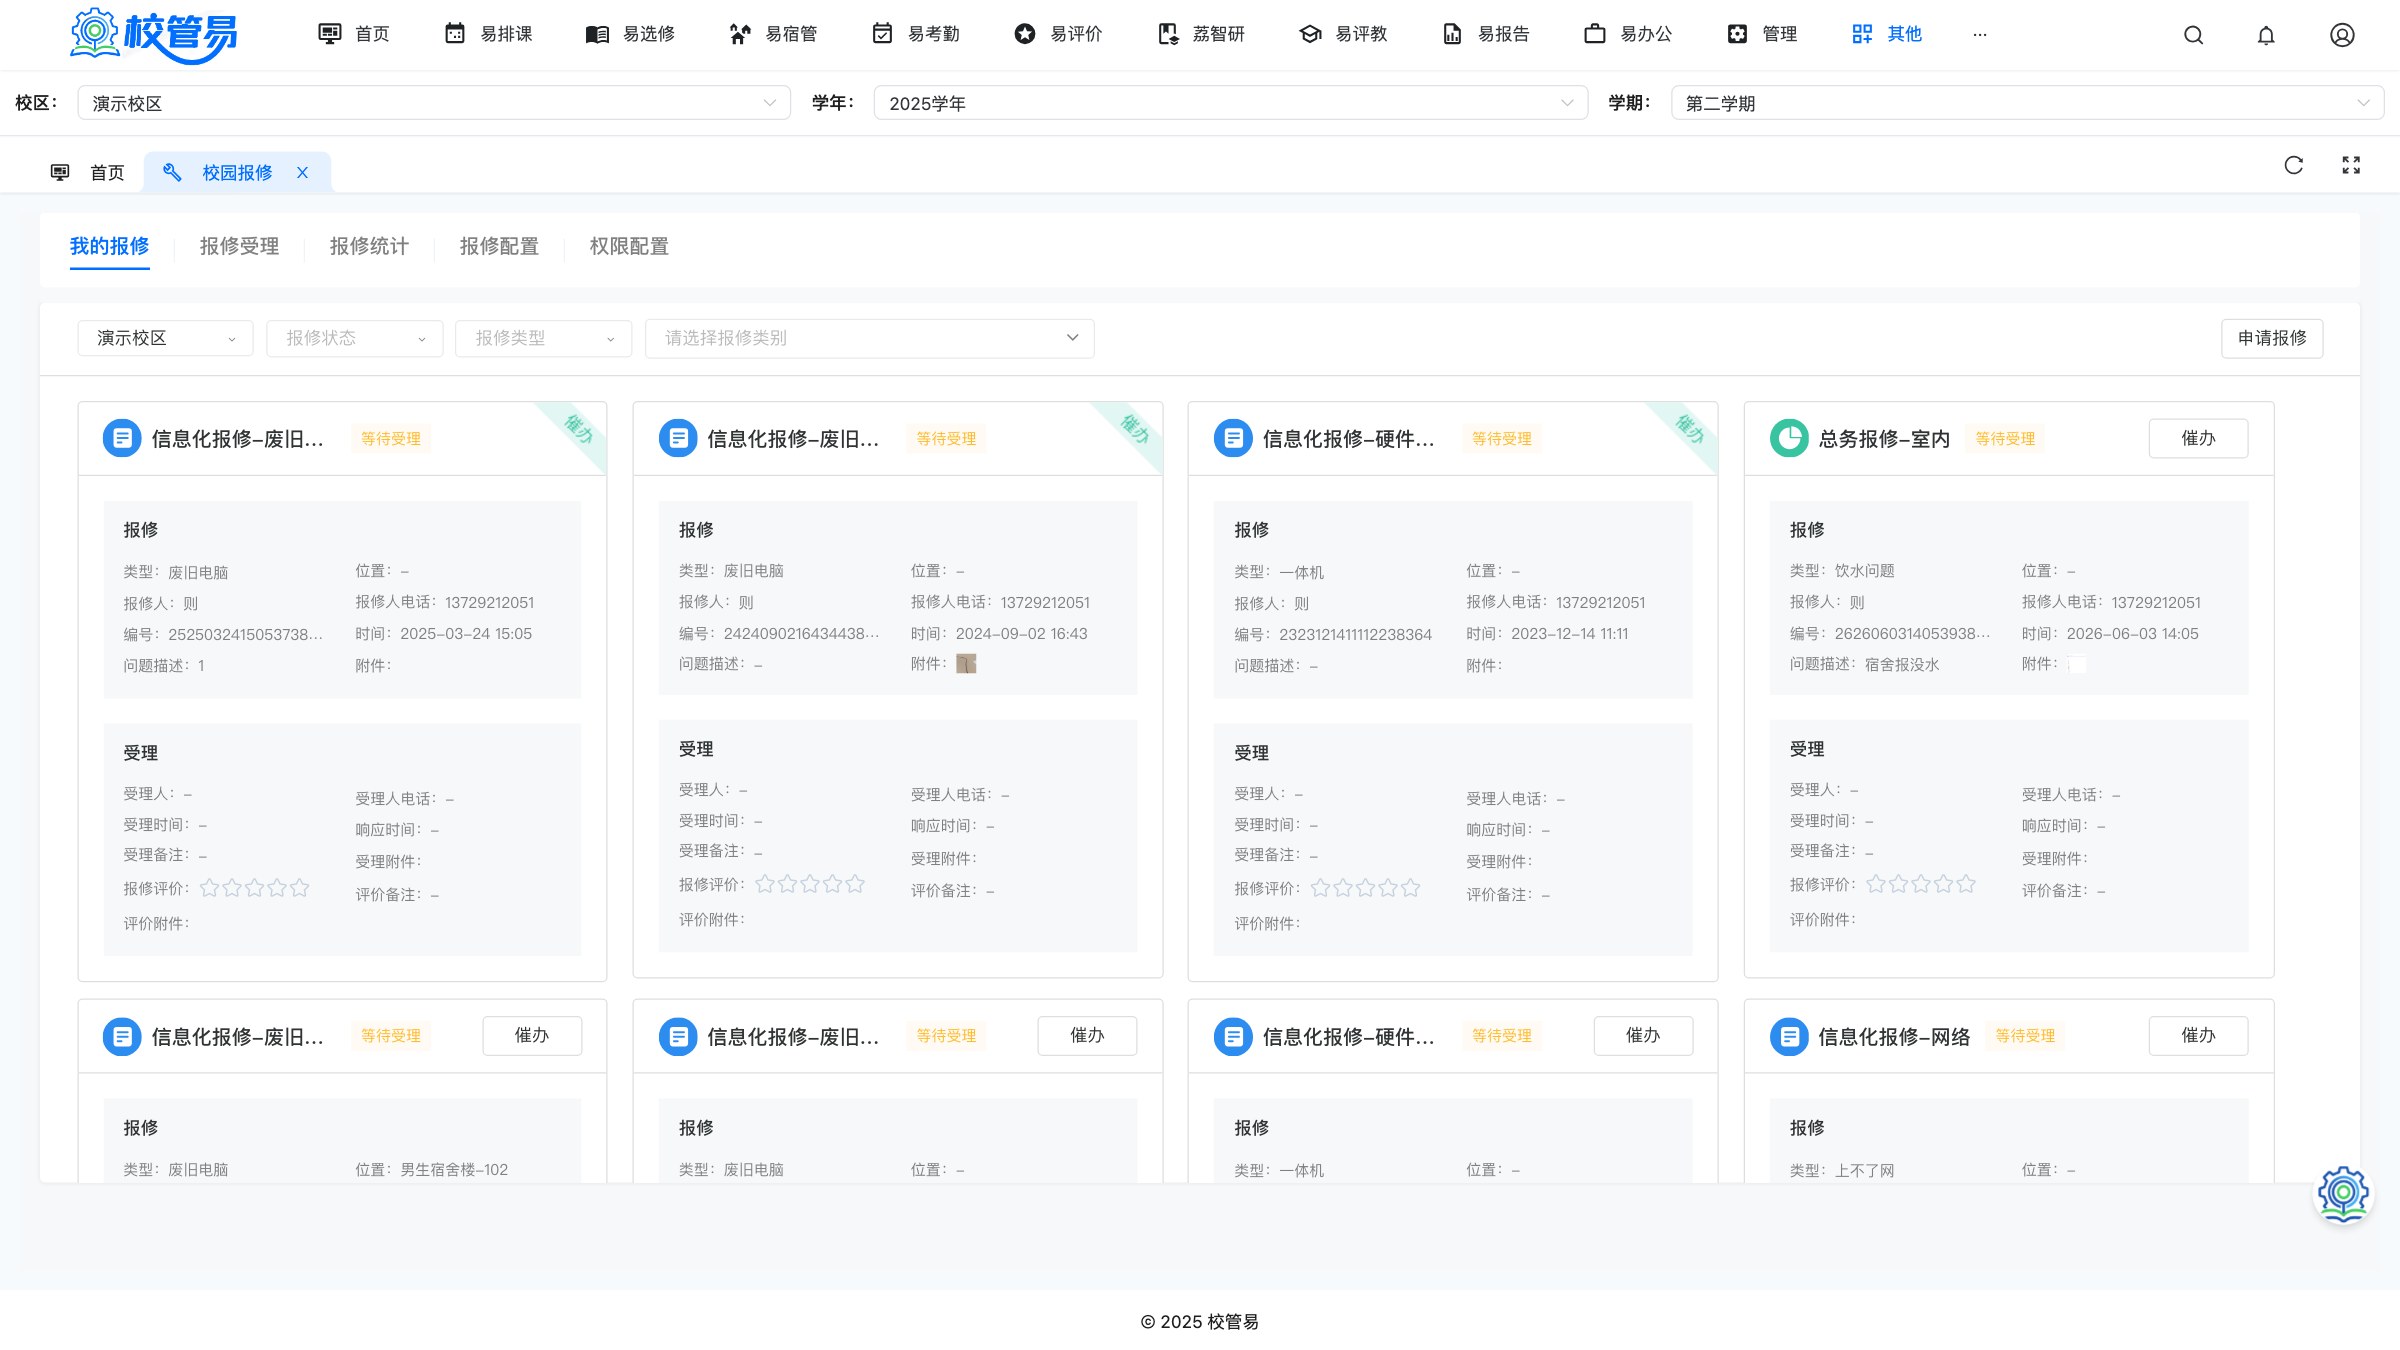Click 催办 on the 男生宿舍楼-102 card
Screen dimensions: 2400x1350
(x=532, y=1036)
